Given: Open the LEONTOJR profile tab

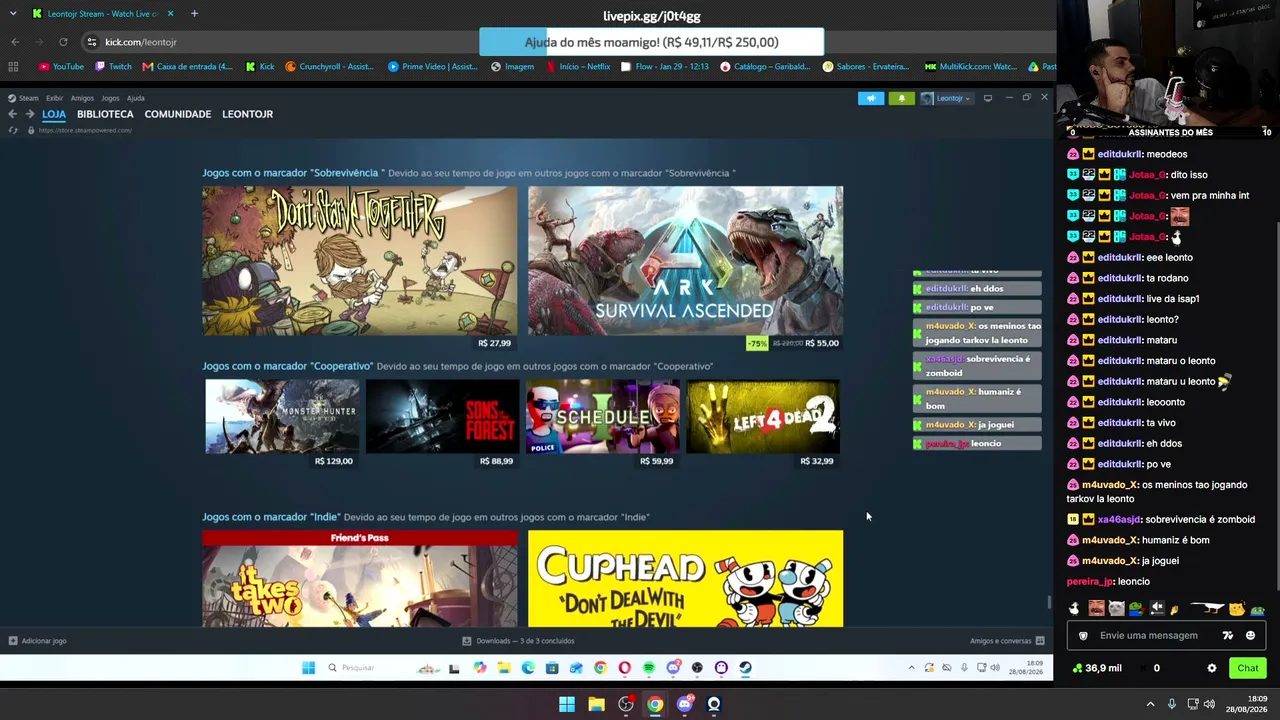Looking at the screenshot, I should coord(247,114).
